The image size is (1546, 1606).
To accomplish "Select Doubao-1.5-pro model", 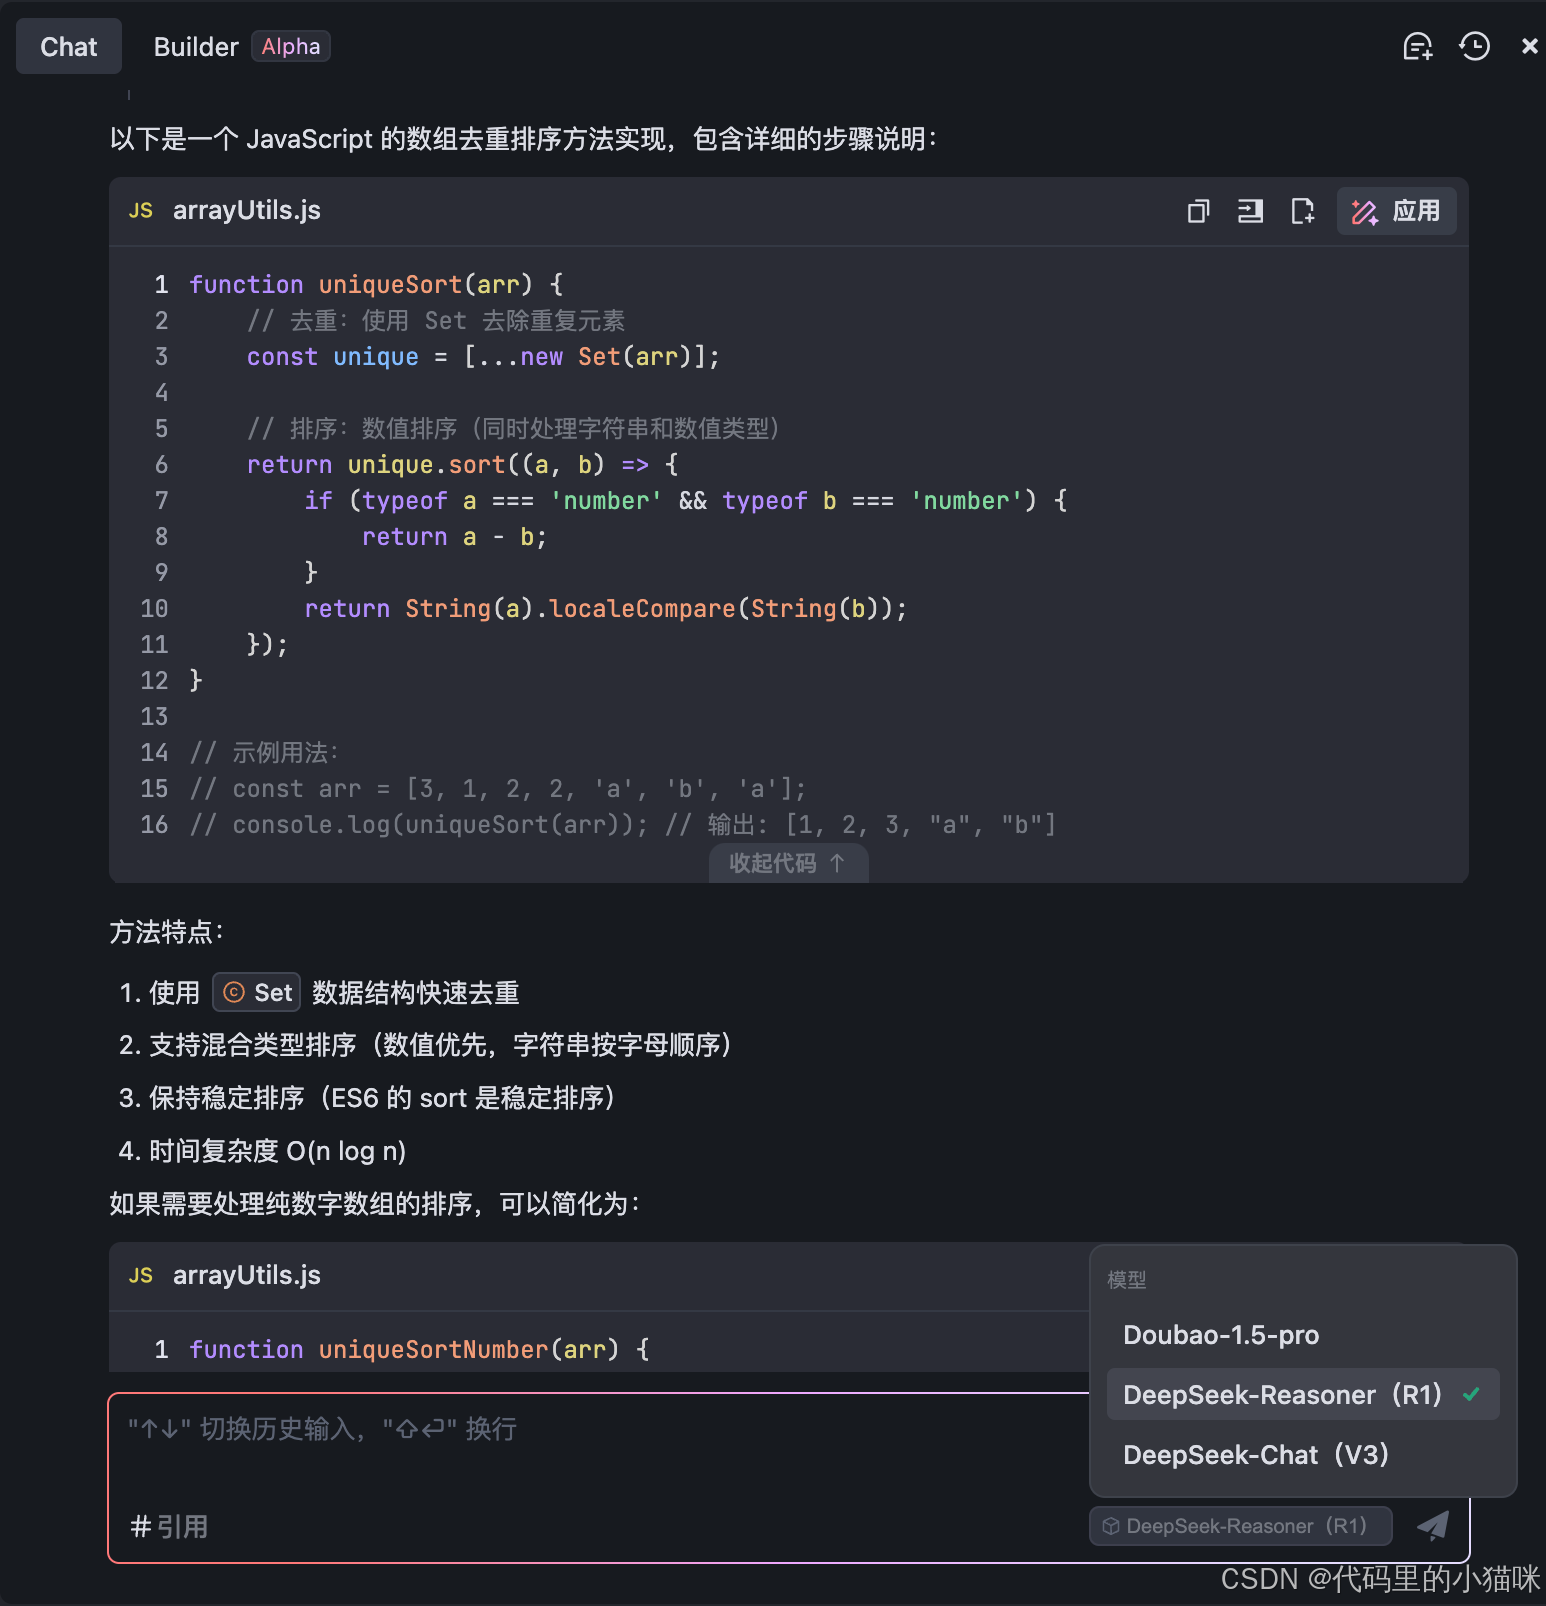I will click(x=1302, y=1335).
